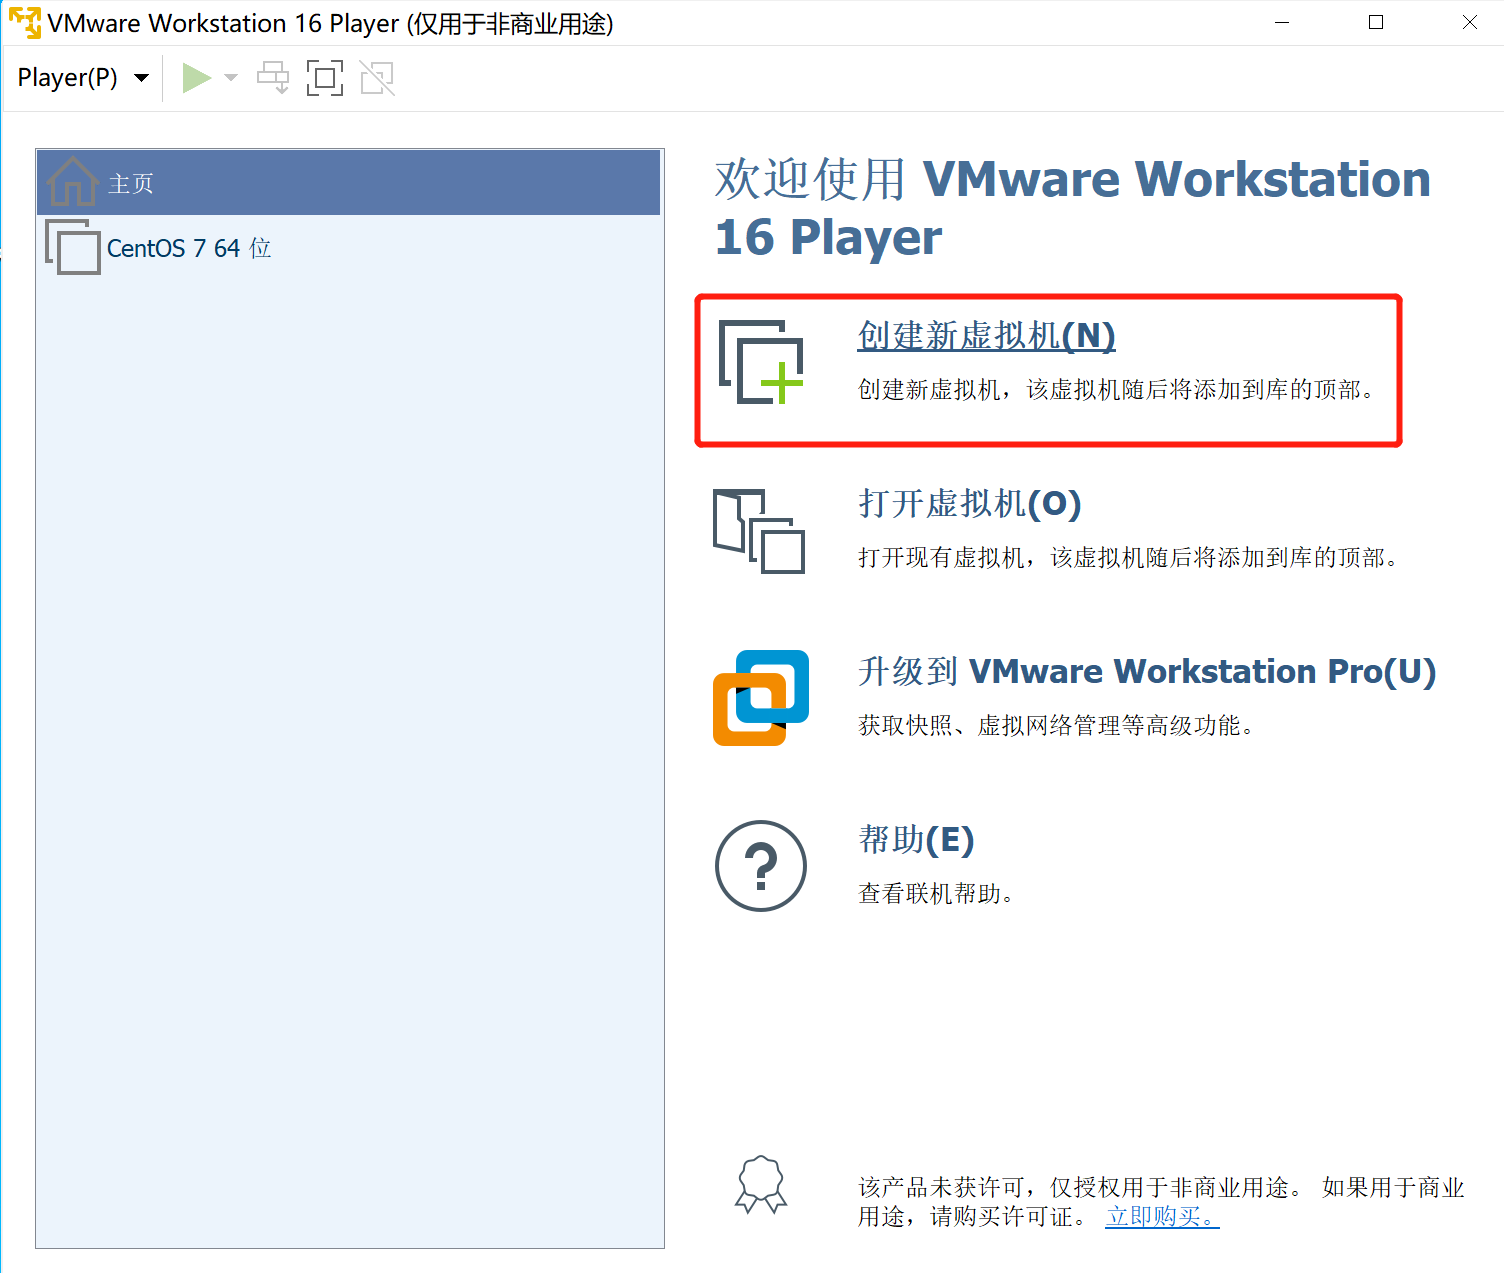Screen dimensions: 1504x1273
Task: Click the 立即购买 buy now link
Action: 1162,1217
